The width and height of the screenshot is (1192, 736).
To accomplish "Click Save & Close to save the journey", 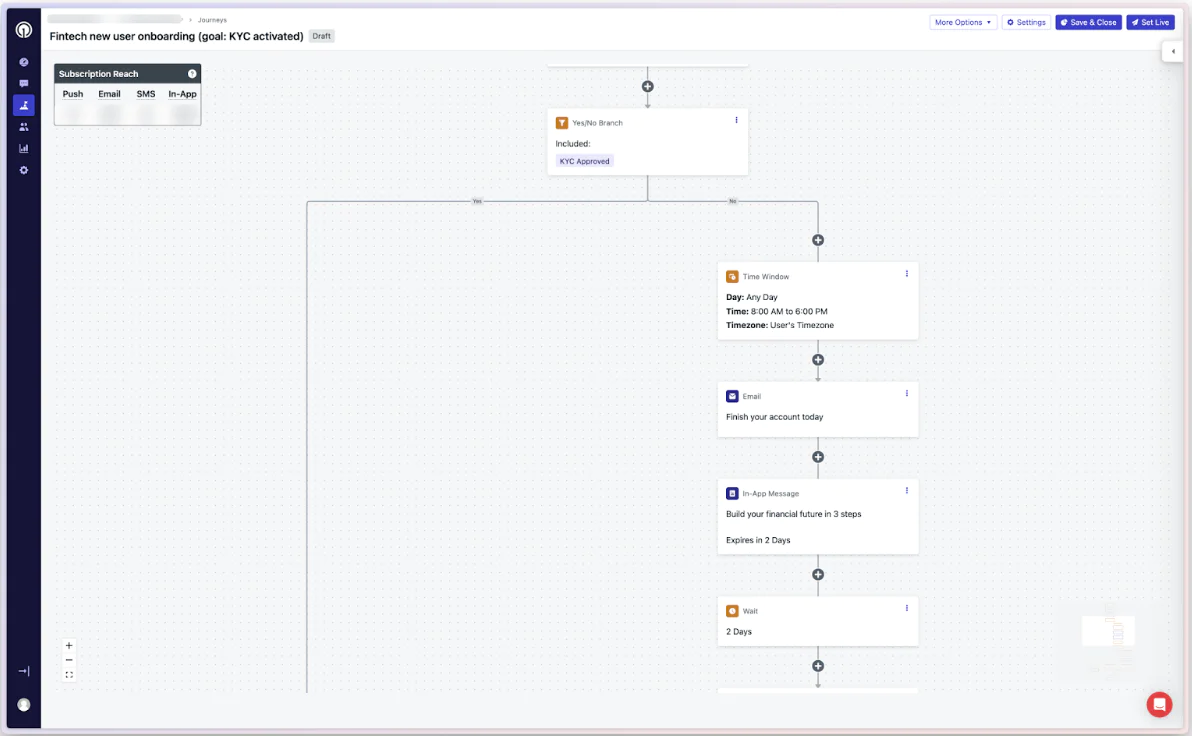I will 1088,22.
